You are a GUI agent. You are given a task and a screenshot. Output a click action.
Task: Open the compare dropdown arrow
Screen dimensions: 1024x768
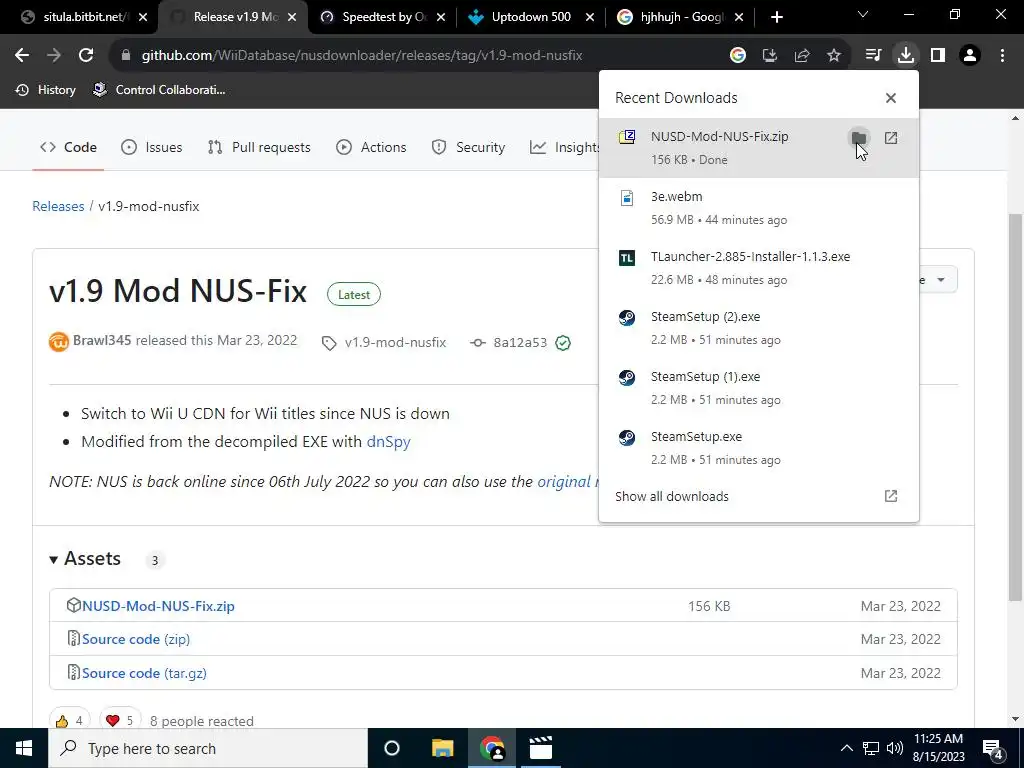pos(940,280)
